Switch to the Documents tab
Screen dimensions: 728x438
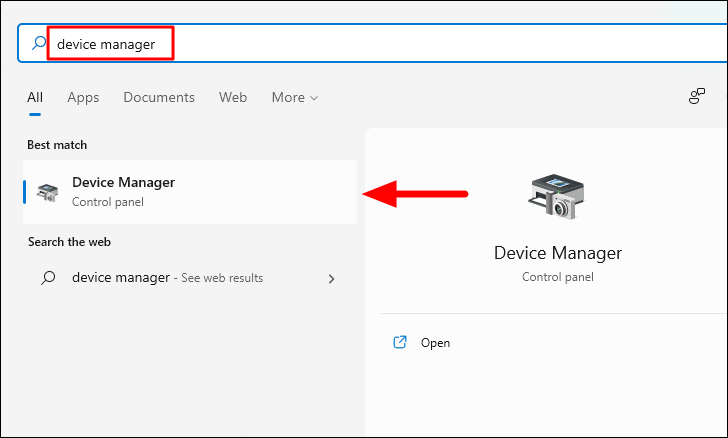click(159, 97)
